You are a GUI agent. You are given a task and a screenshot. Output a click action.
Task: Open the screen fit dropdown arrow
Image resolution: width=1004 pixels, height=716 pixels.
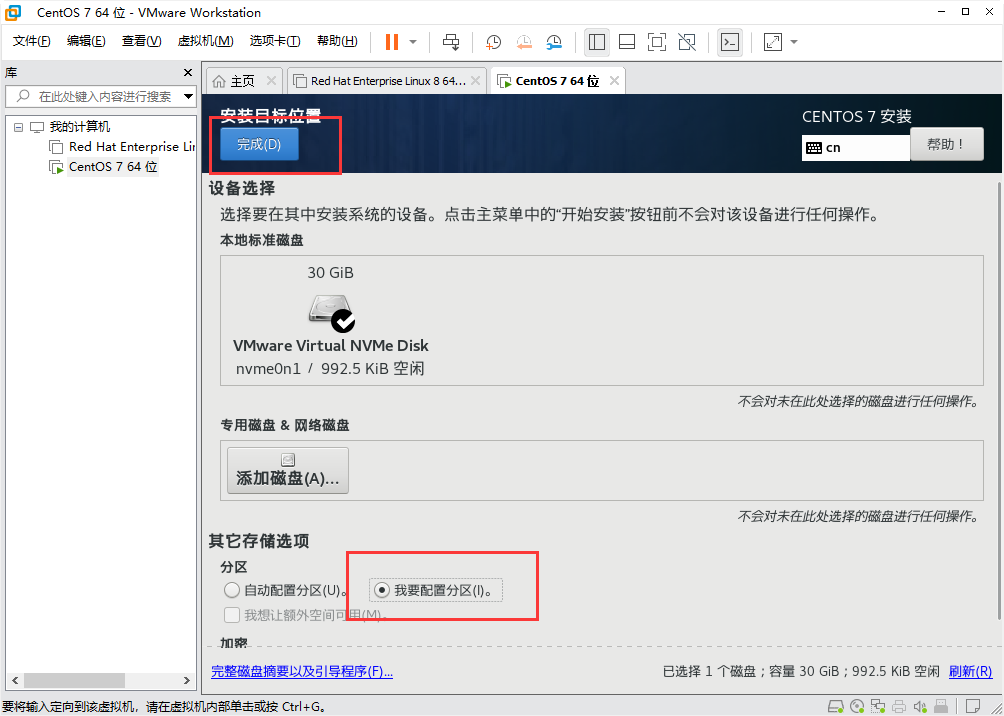793,42
